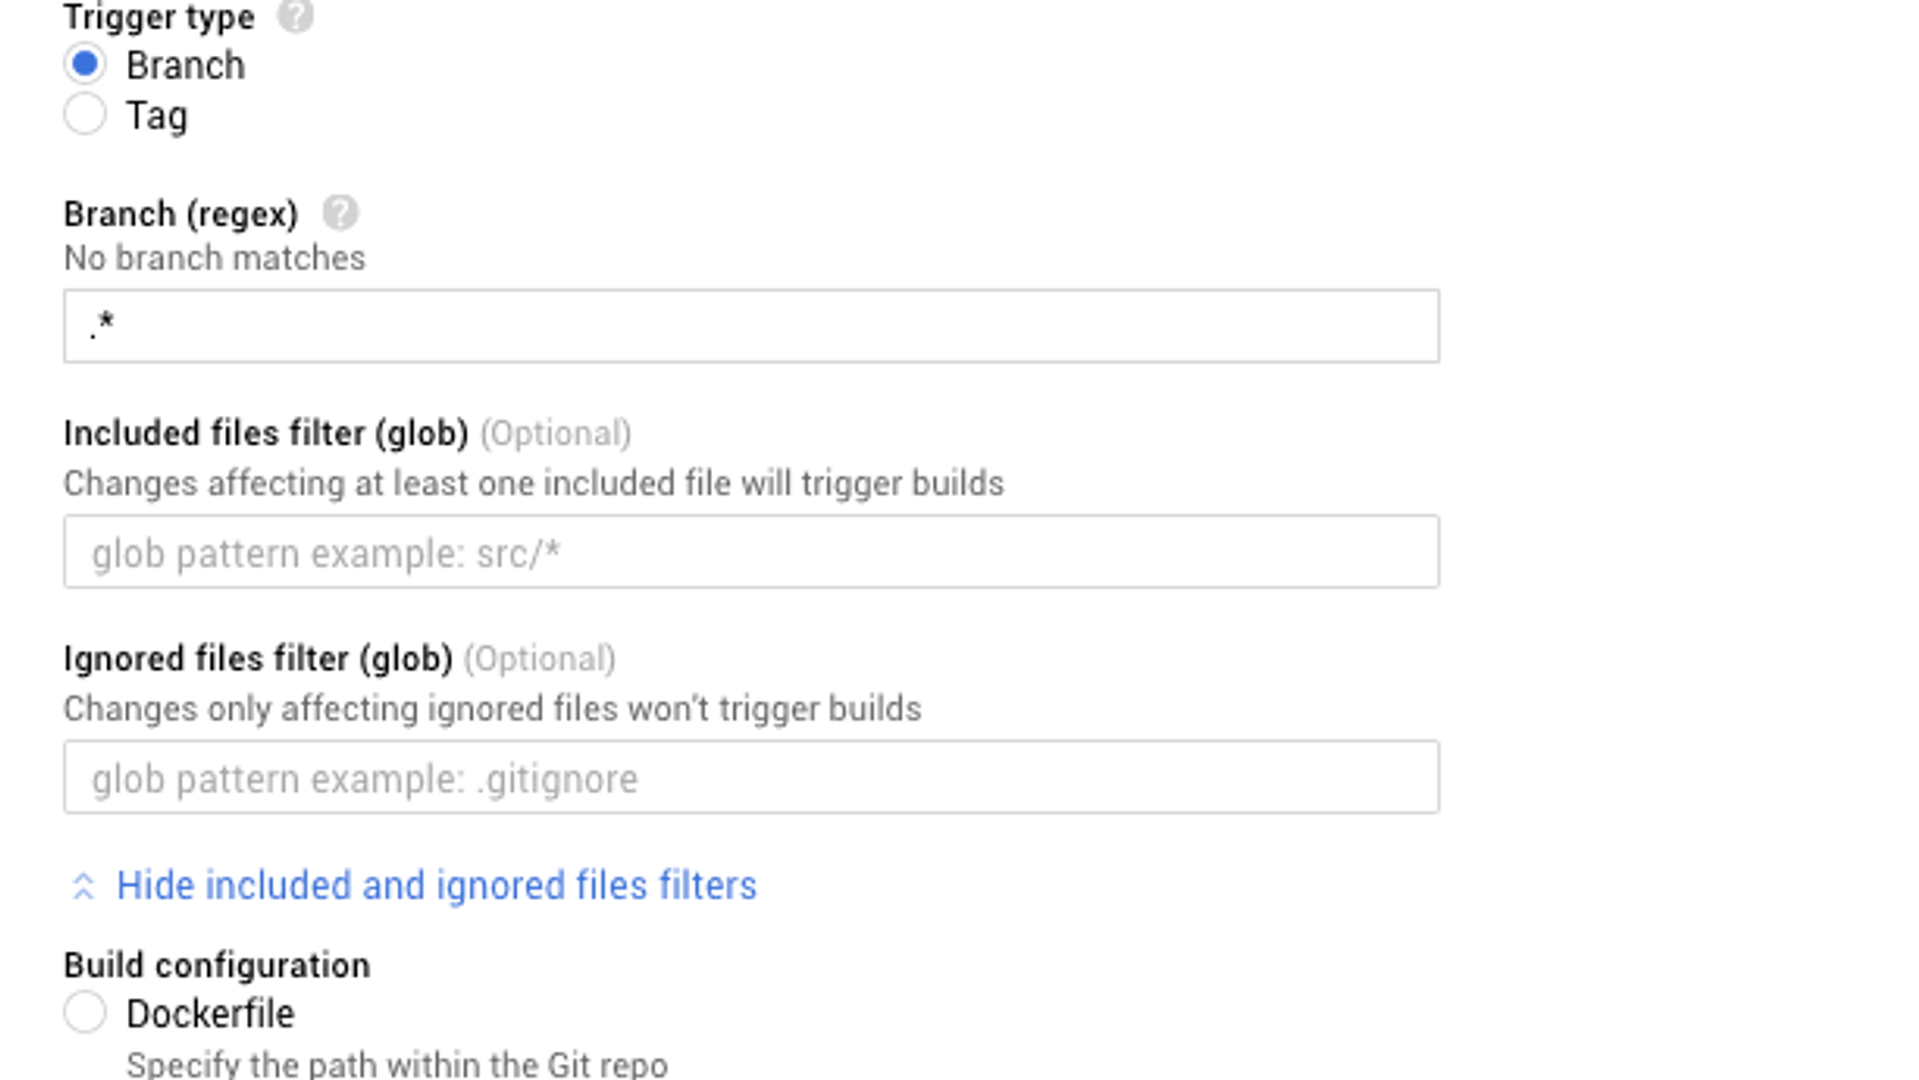This screenshot has height=1080, width=1919.
Task: Select the Tag trigger type radio button
Action: (85, 114)
